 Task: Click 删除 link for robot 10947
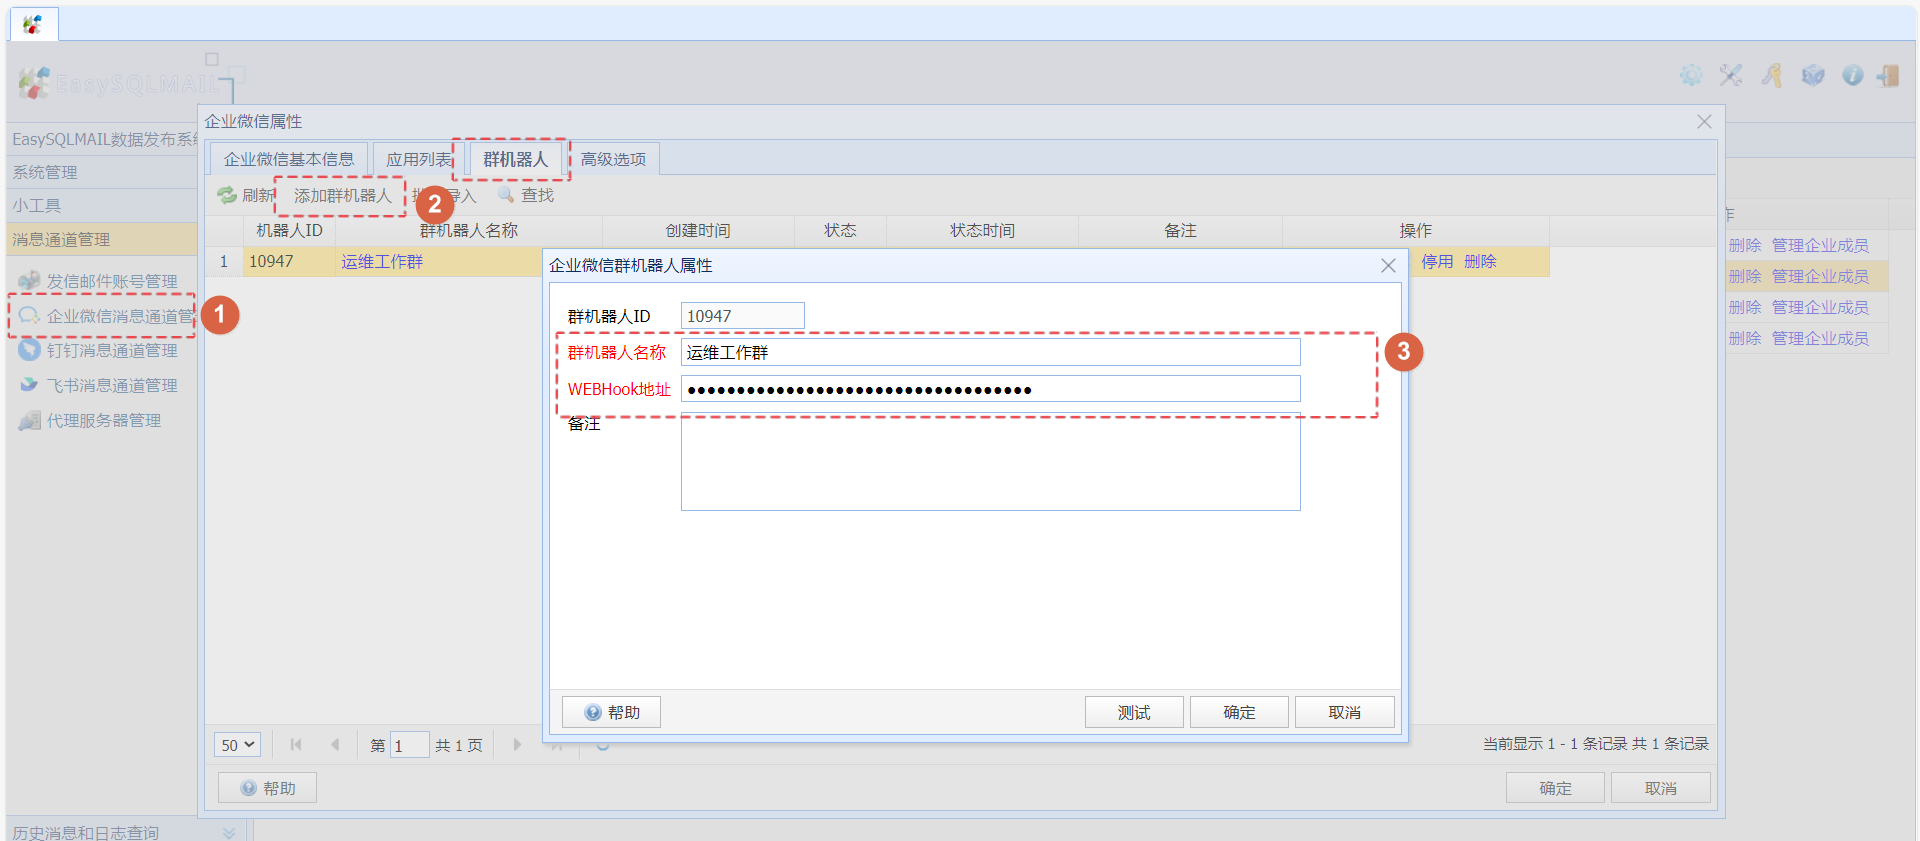[1480, 261]
